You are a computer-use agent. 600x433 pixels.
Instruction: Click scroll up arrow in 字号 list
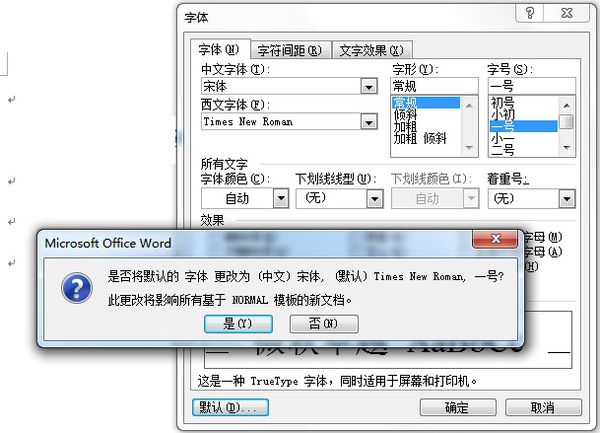pyautogui.click(x=567, y=105)
